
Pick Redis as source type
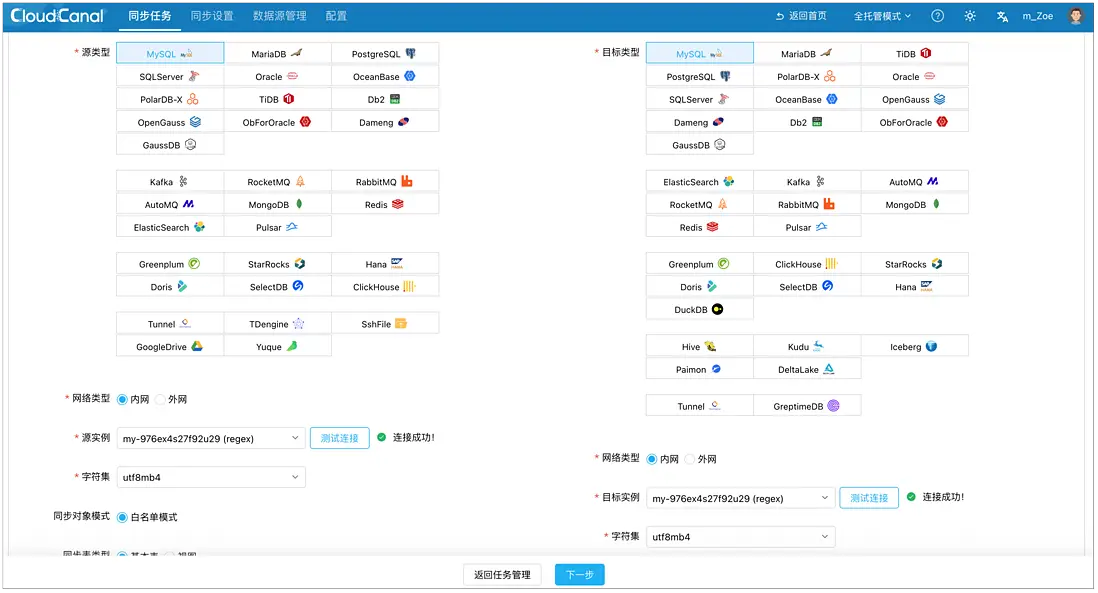(x=384, y=204)
